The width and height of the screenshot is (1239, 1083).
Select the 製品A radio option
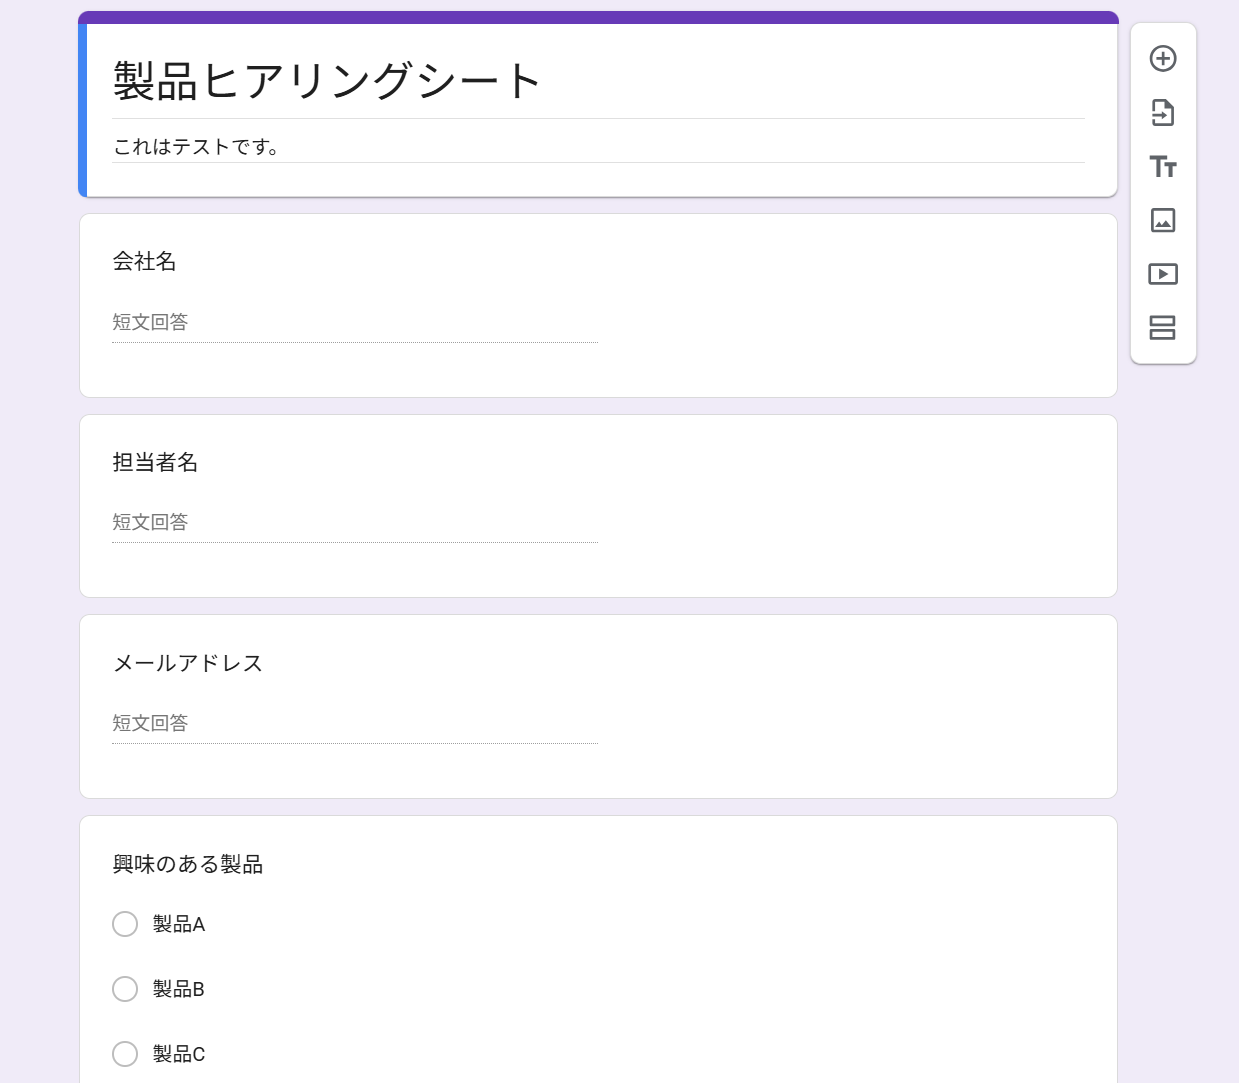(x=125, y=924)
